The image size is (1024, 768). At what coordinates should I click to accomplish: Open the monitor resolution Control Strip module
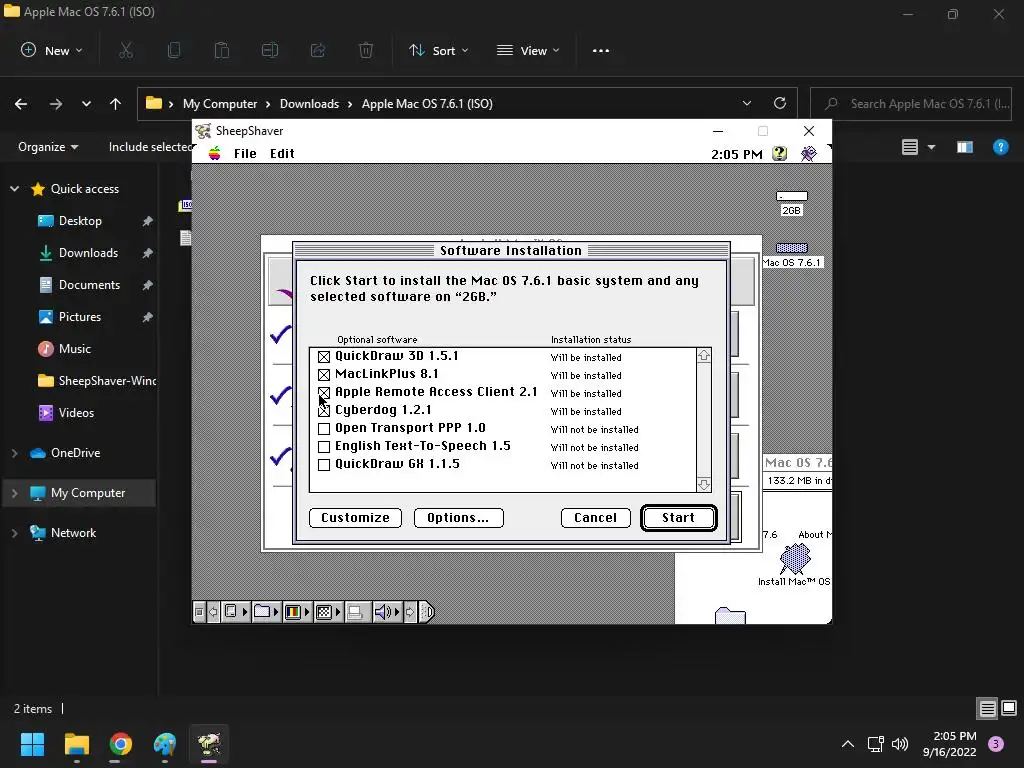[x=328, y=612]
